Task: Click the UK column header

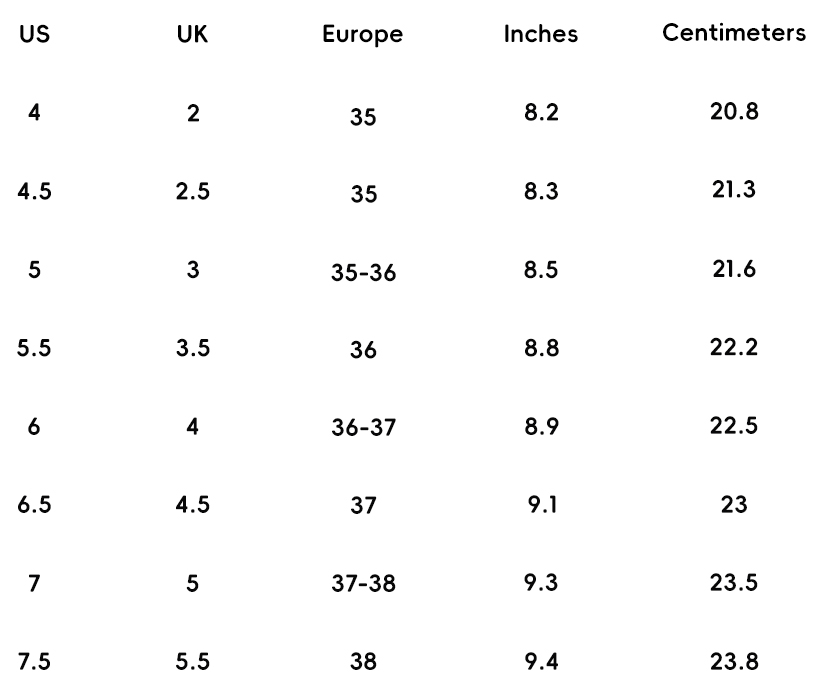Action: pos(191,33)
